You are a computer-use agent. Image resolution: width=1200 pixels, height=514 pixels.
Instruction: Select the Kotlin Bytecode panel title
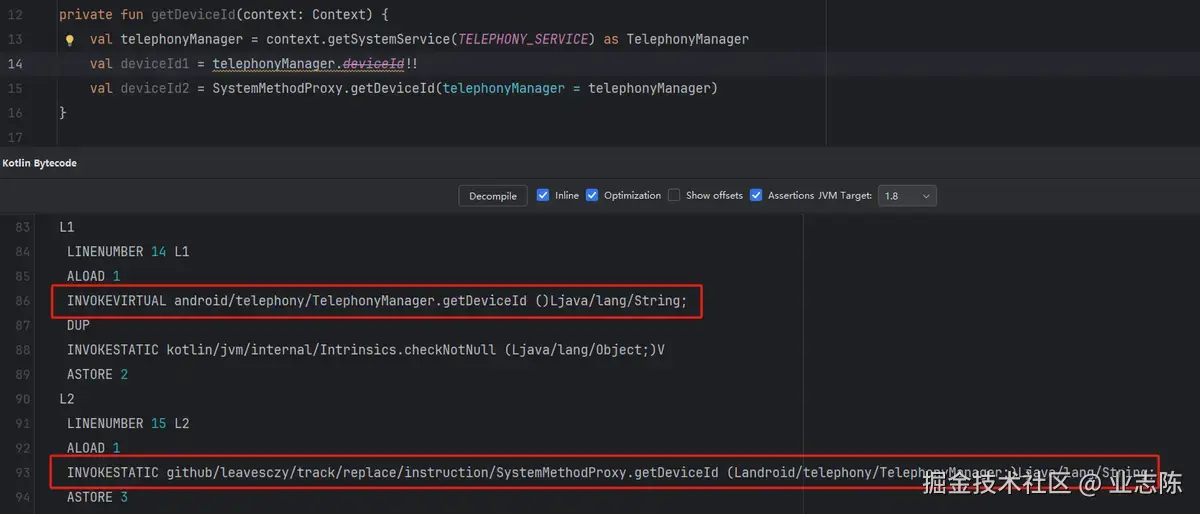(40, 162)
